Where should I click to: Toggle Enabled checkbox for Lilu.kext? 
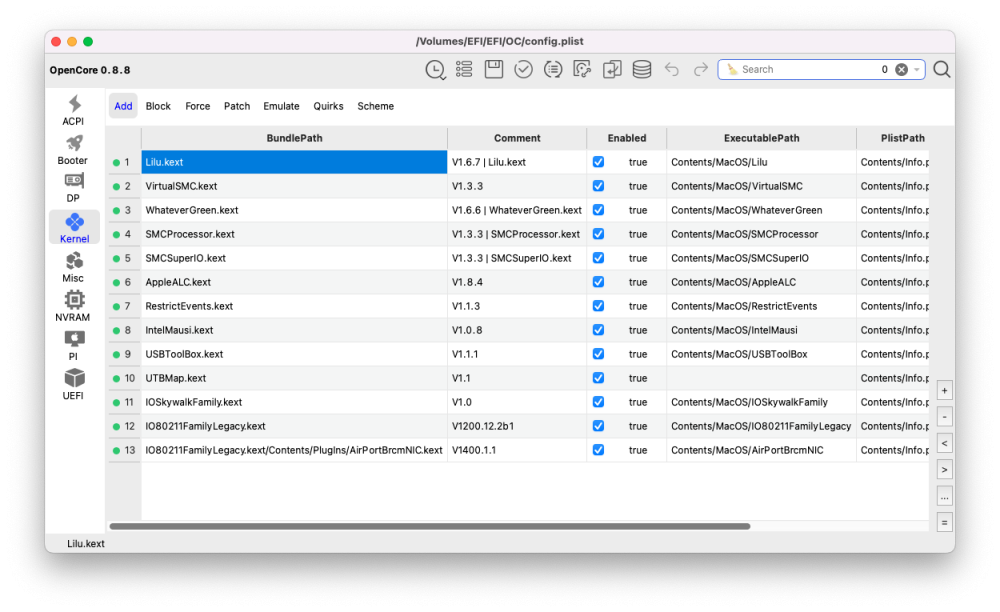[598, 162]
